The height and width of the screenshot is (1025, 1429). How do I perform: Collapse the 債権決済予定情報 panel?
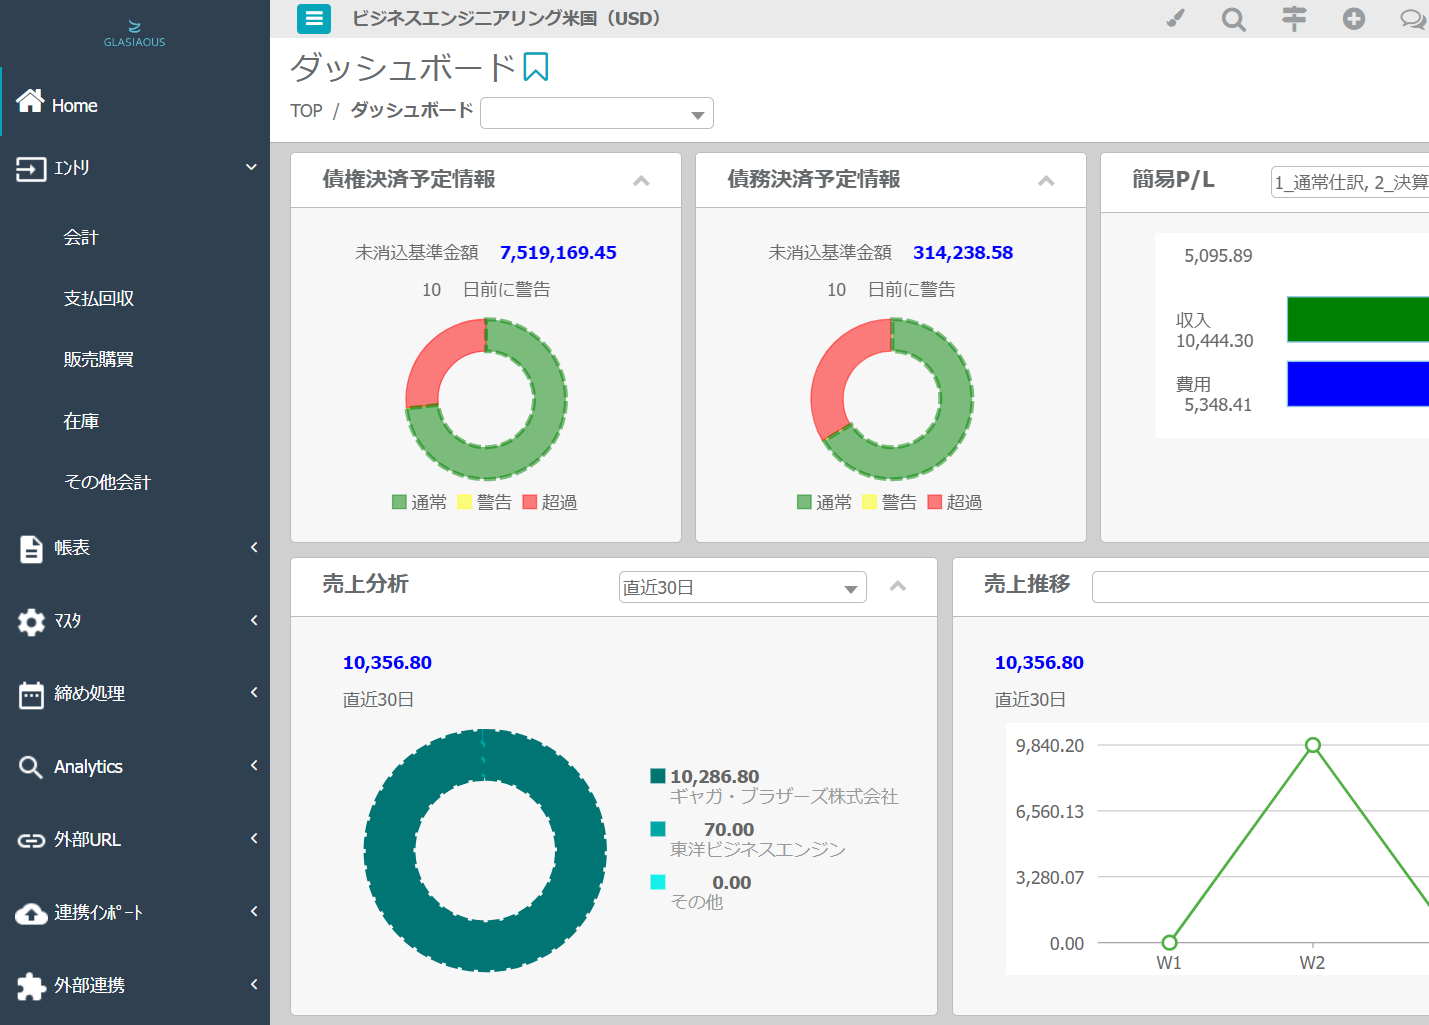[x=641, y=181]
